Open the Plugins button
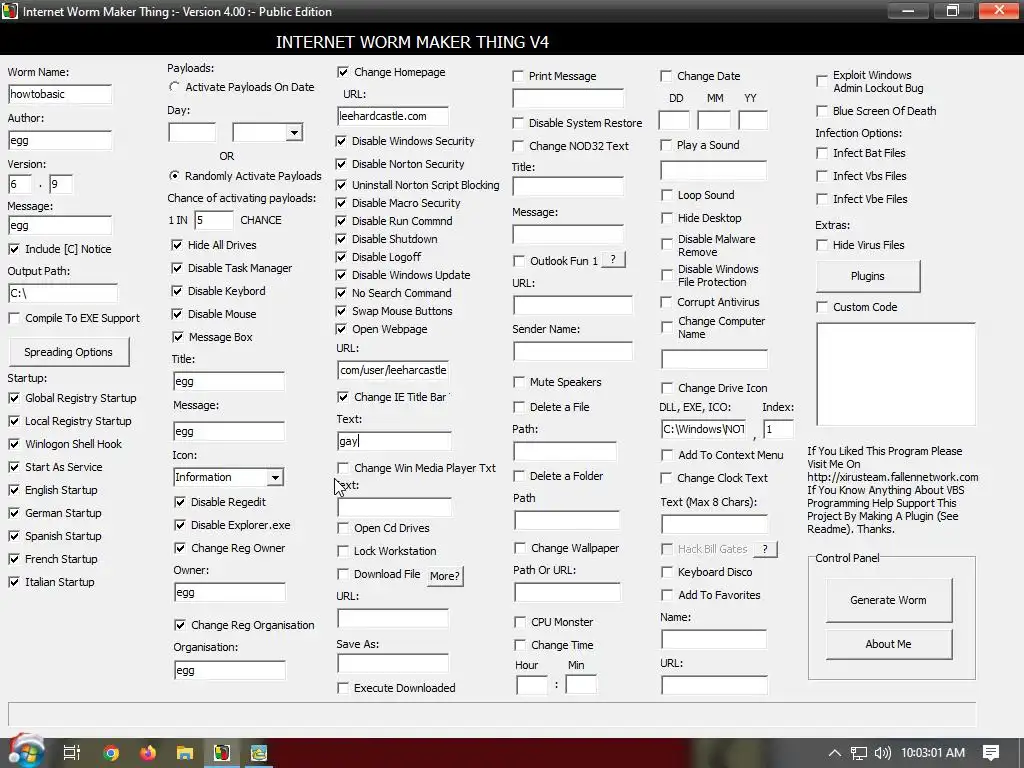The height and width of the screenshot is (768, 1024). (868, 276)
